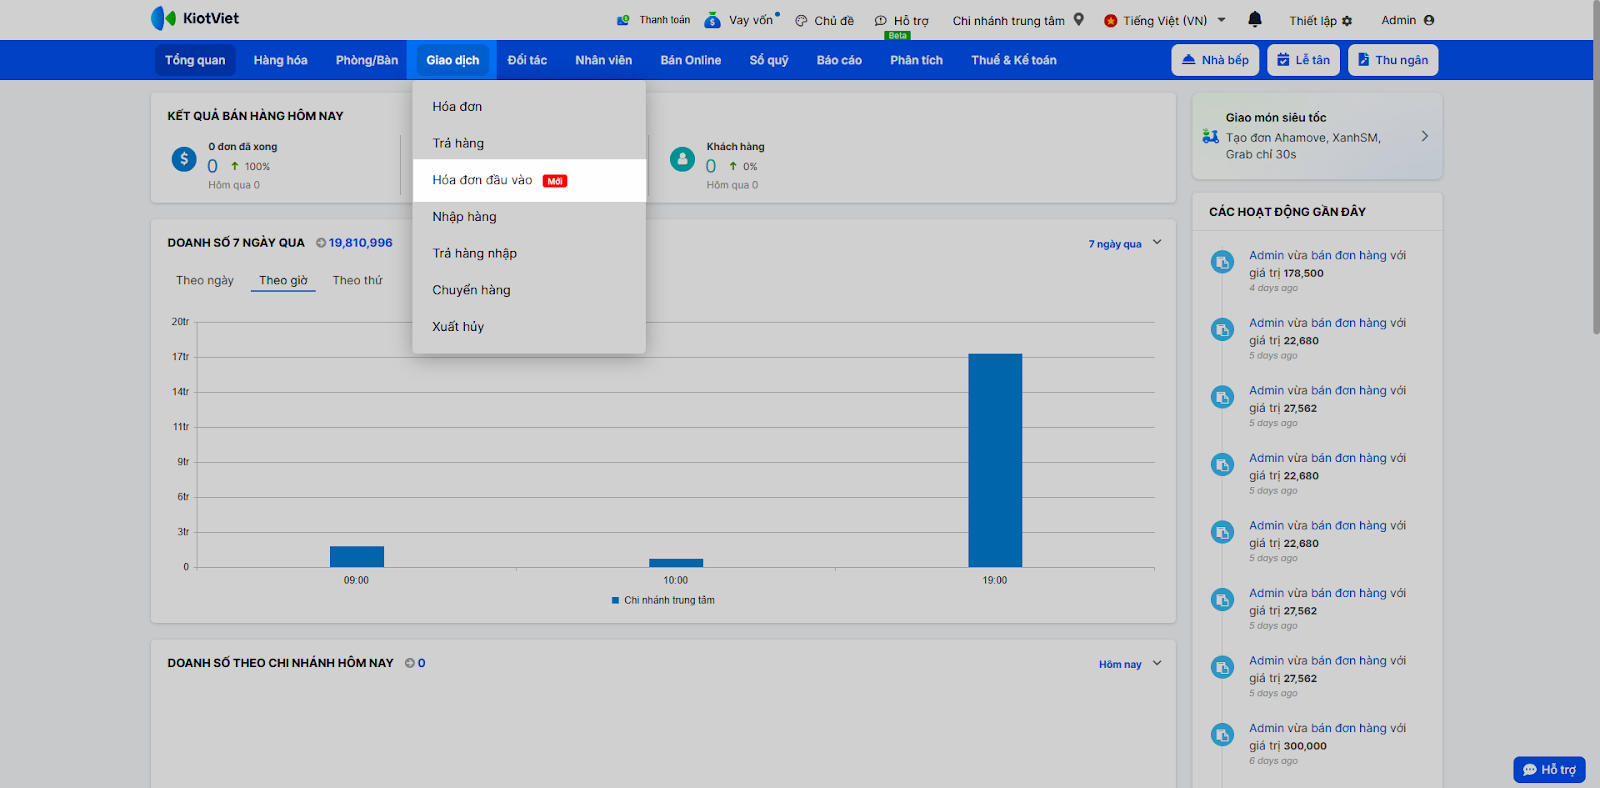Click the KiotViet logo
Viewport: 1600px width, 788px height.
pos(195,18)
